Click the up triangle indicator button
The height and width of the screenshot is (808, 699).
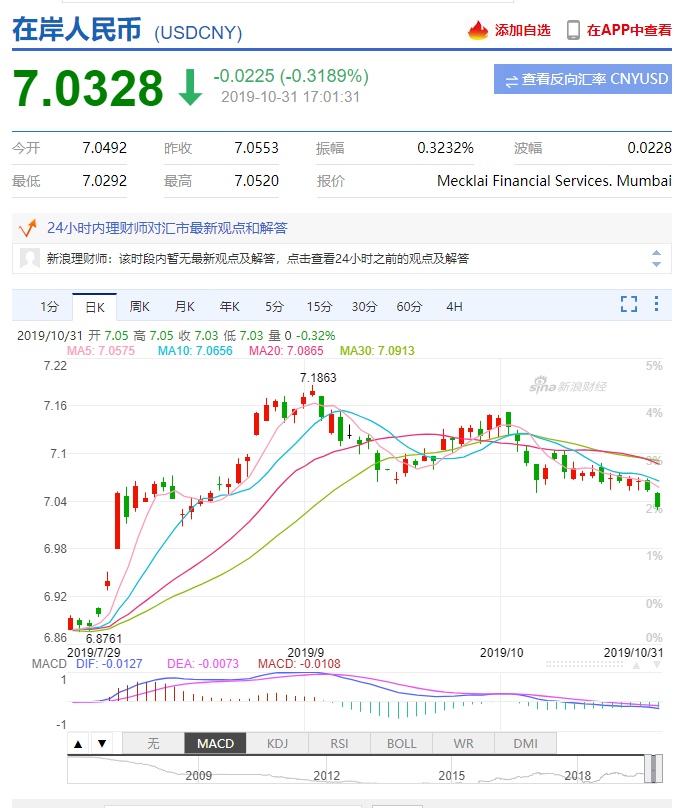coord(77,743)
